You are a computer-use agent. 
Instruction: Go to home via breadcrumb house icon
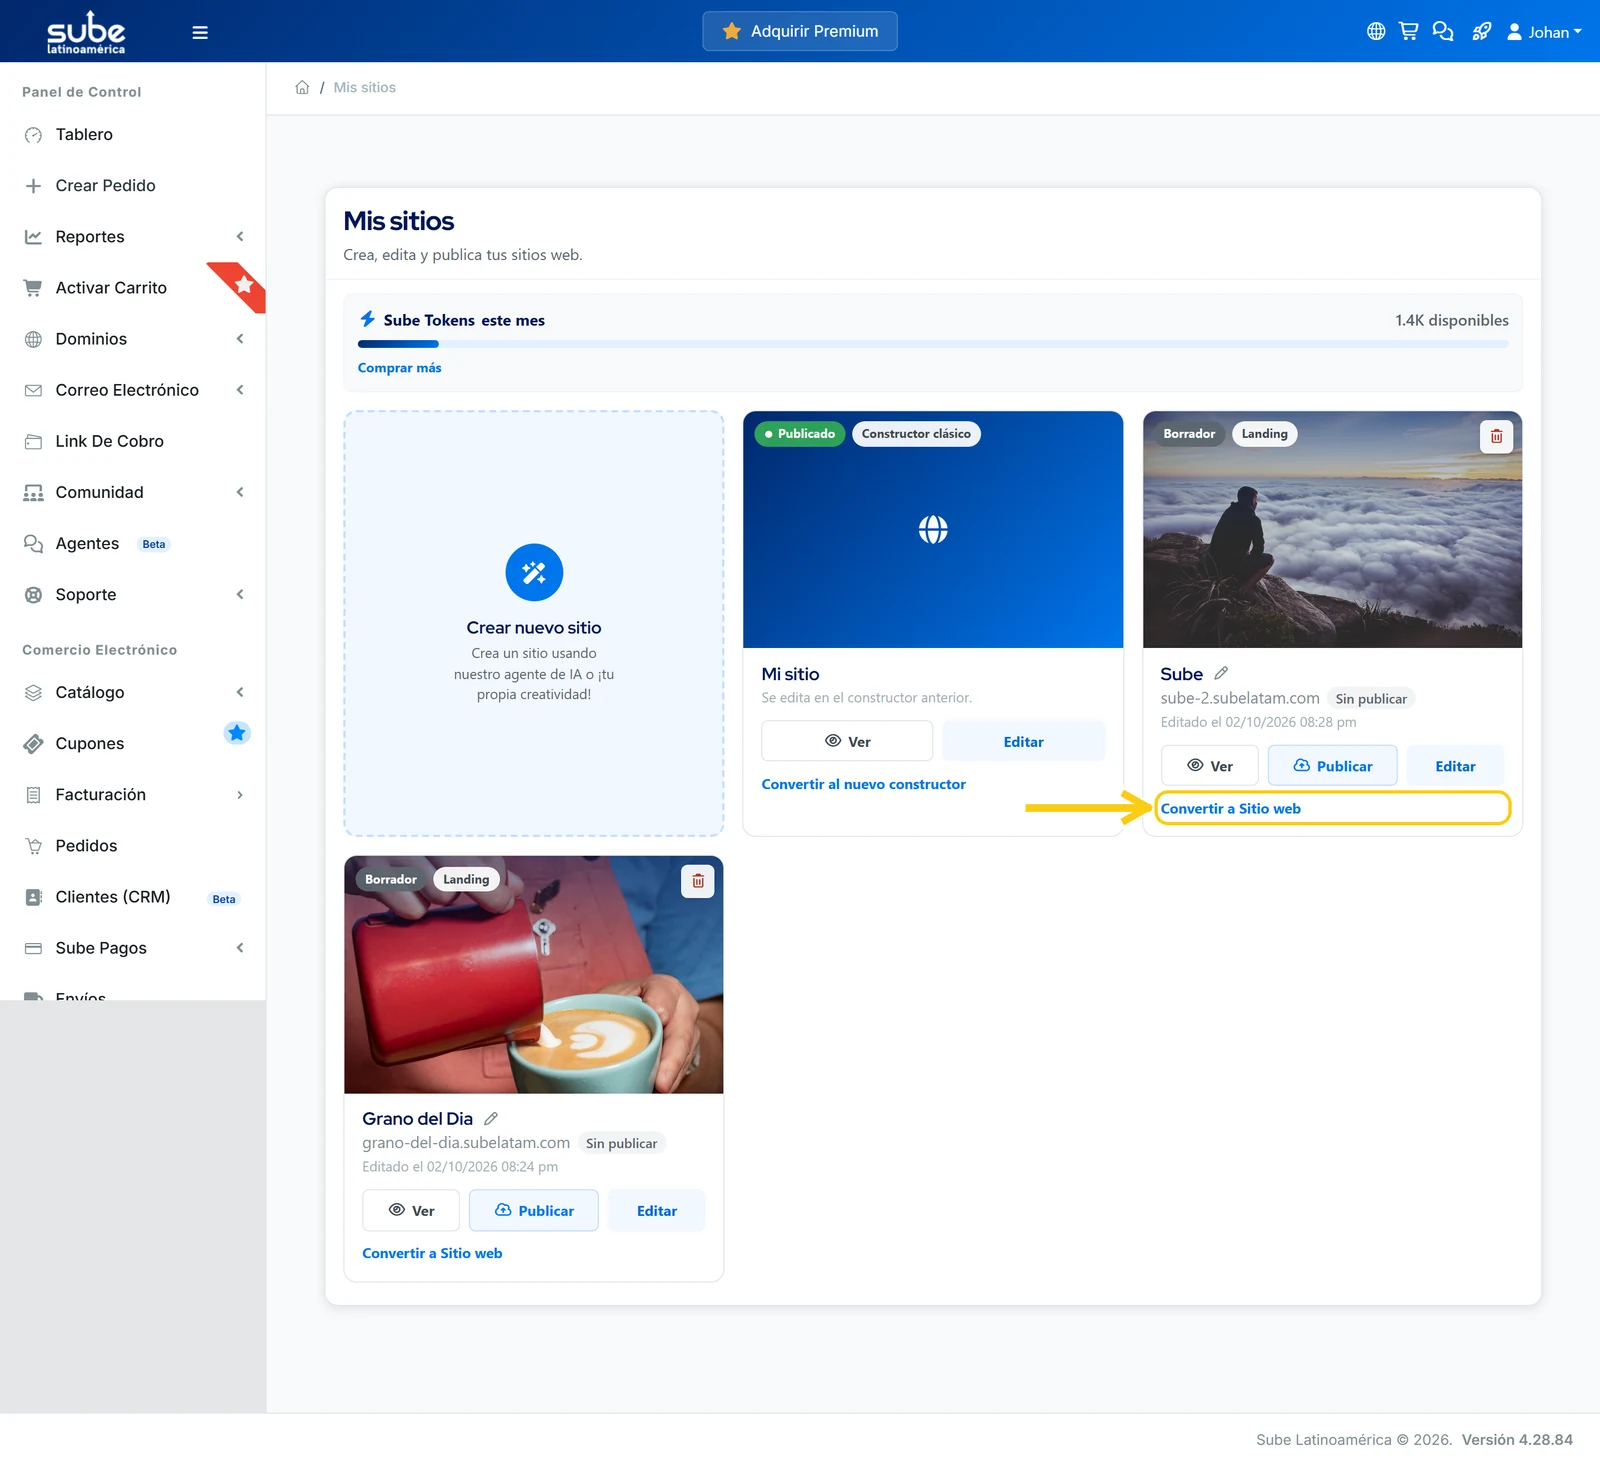[x=302, y=87]
